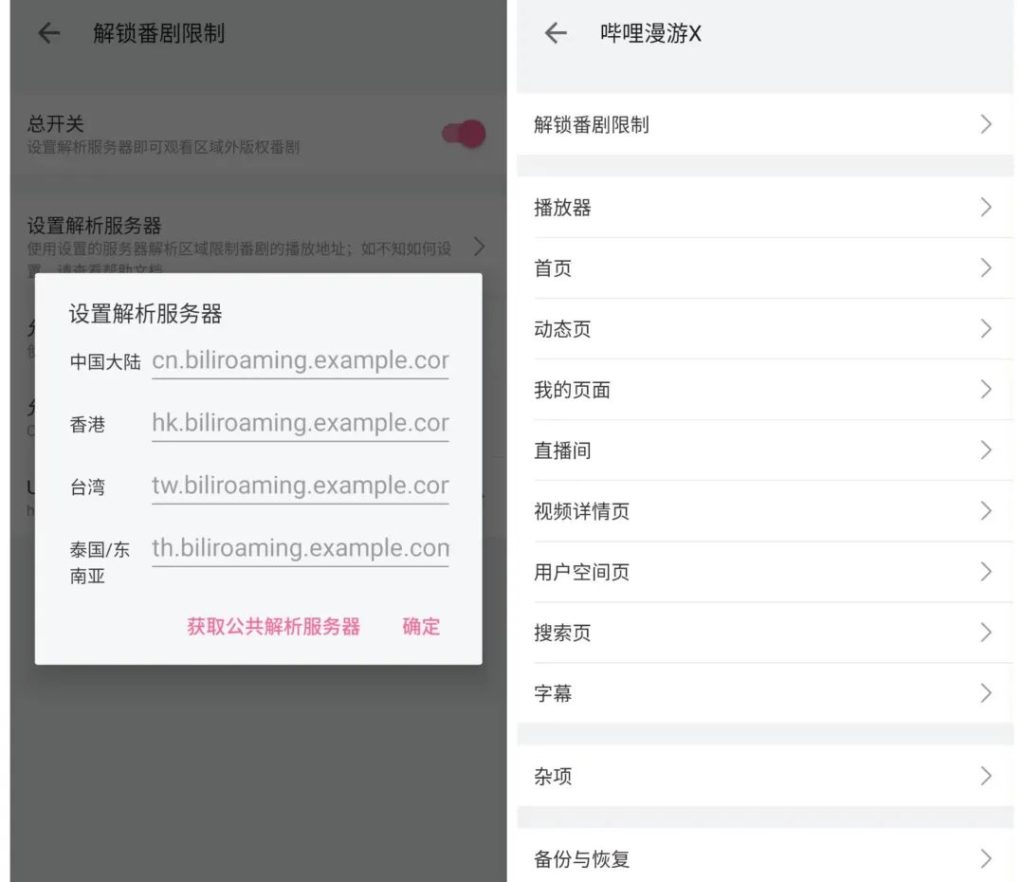Viewport: 1024px width, 882px height.
Task: Expand chevron next to 动态页
Action: tap(986, 329)
